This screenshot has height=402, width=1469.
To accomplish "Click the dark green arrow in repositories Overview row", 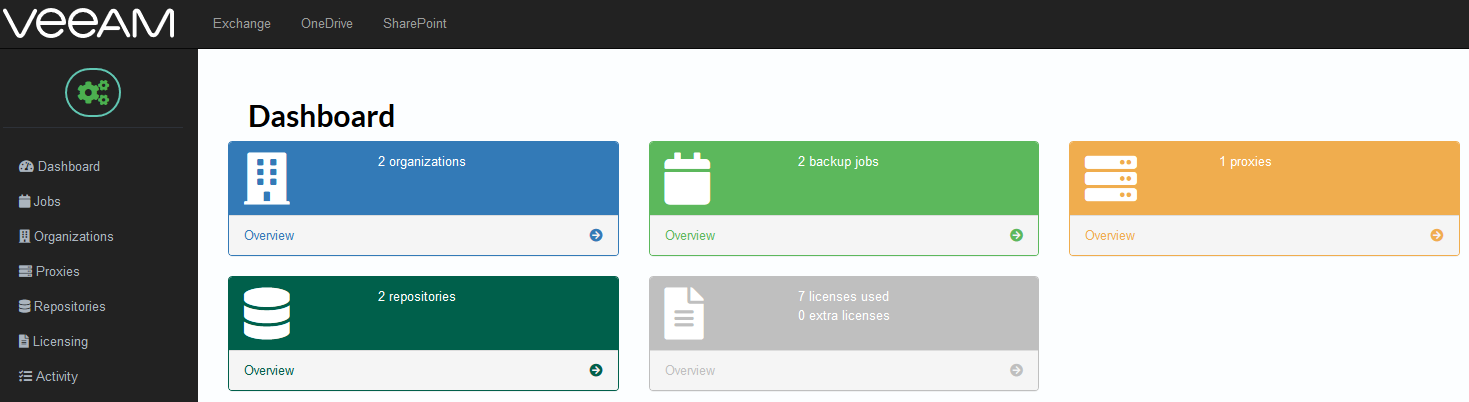I will [x=596, y=370].
